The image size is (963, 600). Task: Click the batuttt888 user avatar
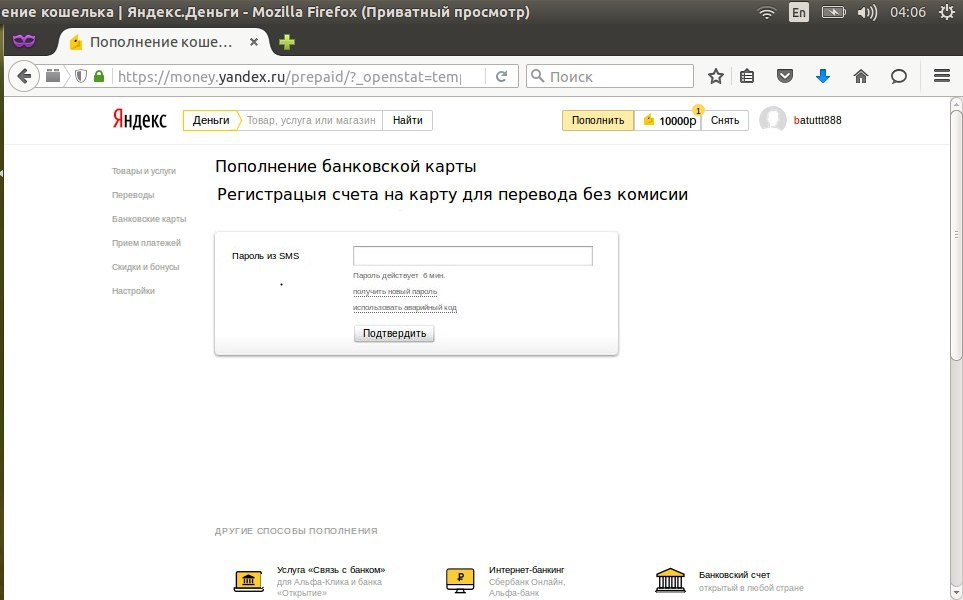click(x=772, y=120)
